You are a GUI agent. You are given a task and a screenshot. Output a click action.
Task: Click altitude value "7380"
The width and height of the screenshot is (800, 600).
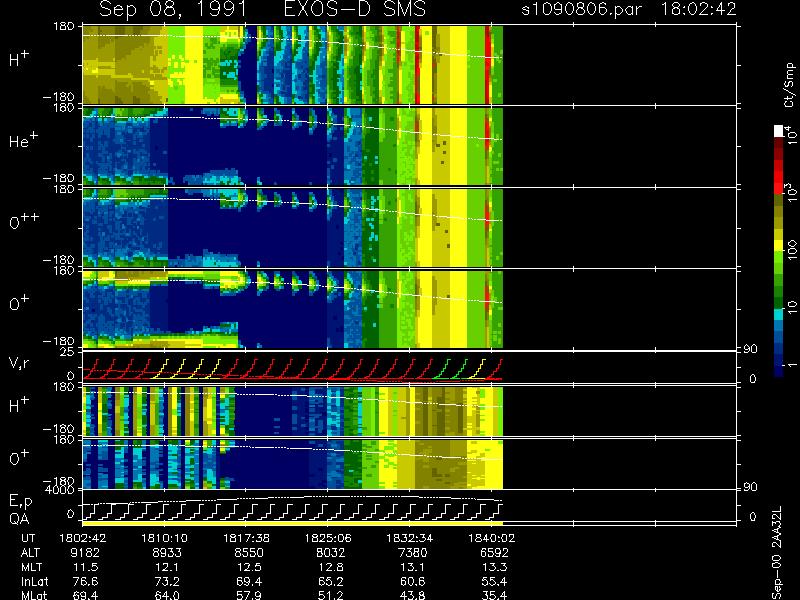[412, 552]
